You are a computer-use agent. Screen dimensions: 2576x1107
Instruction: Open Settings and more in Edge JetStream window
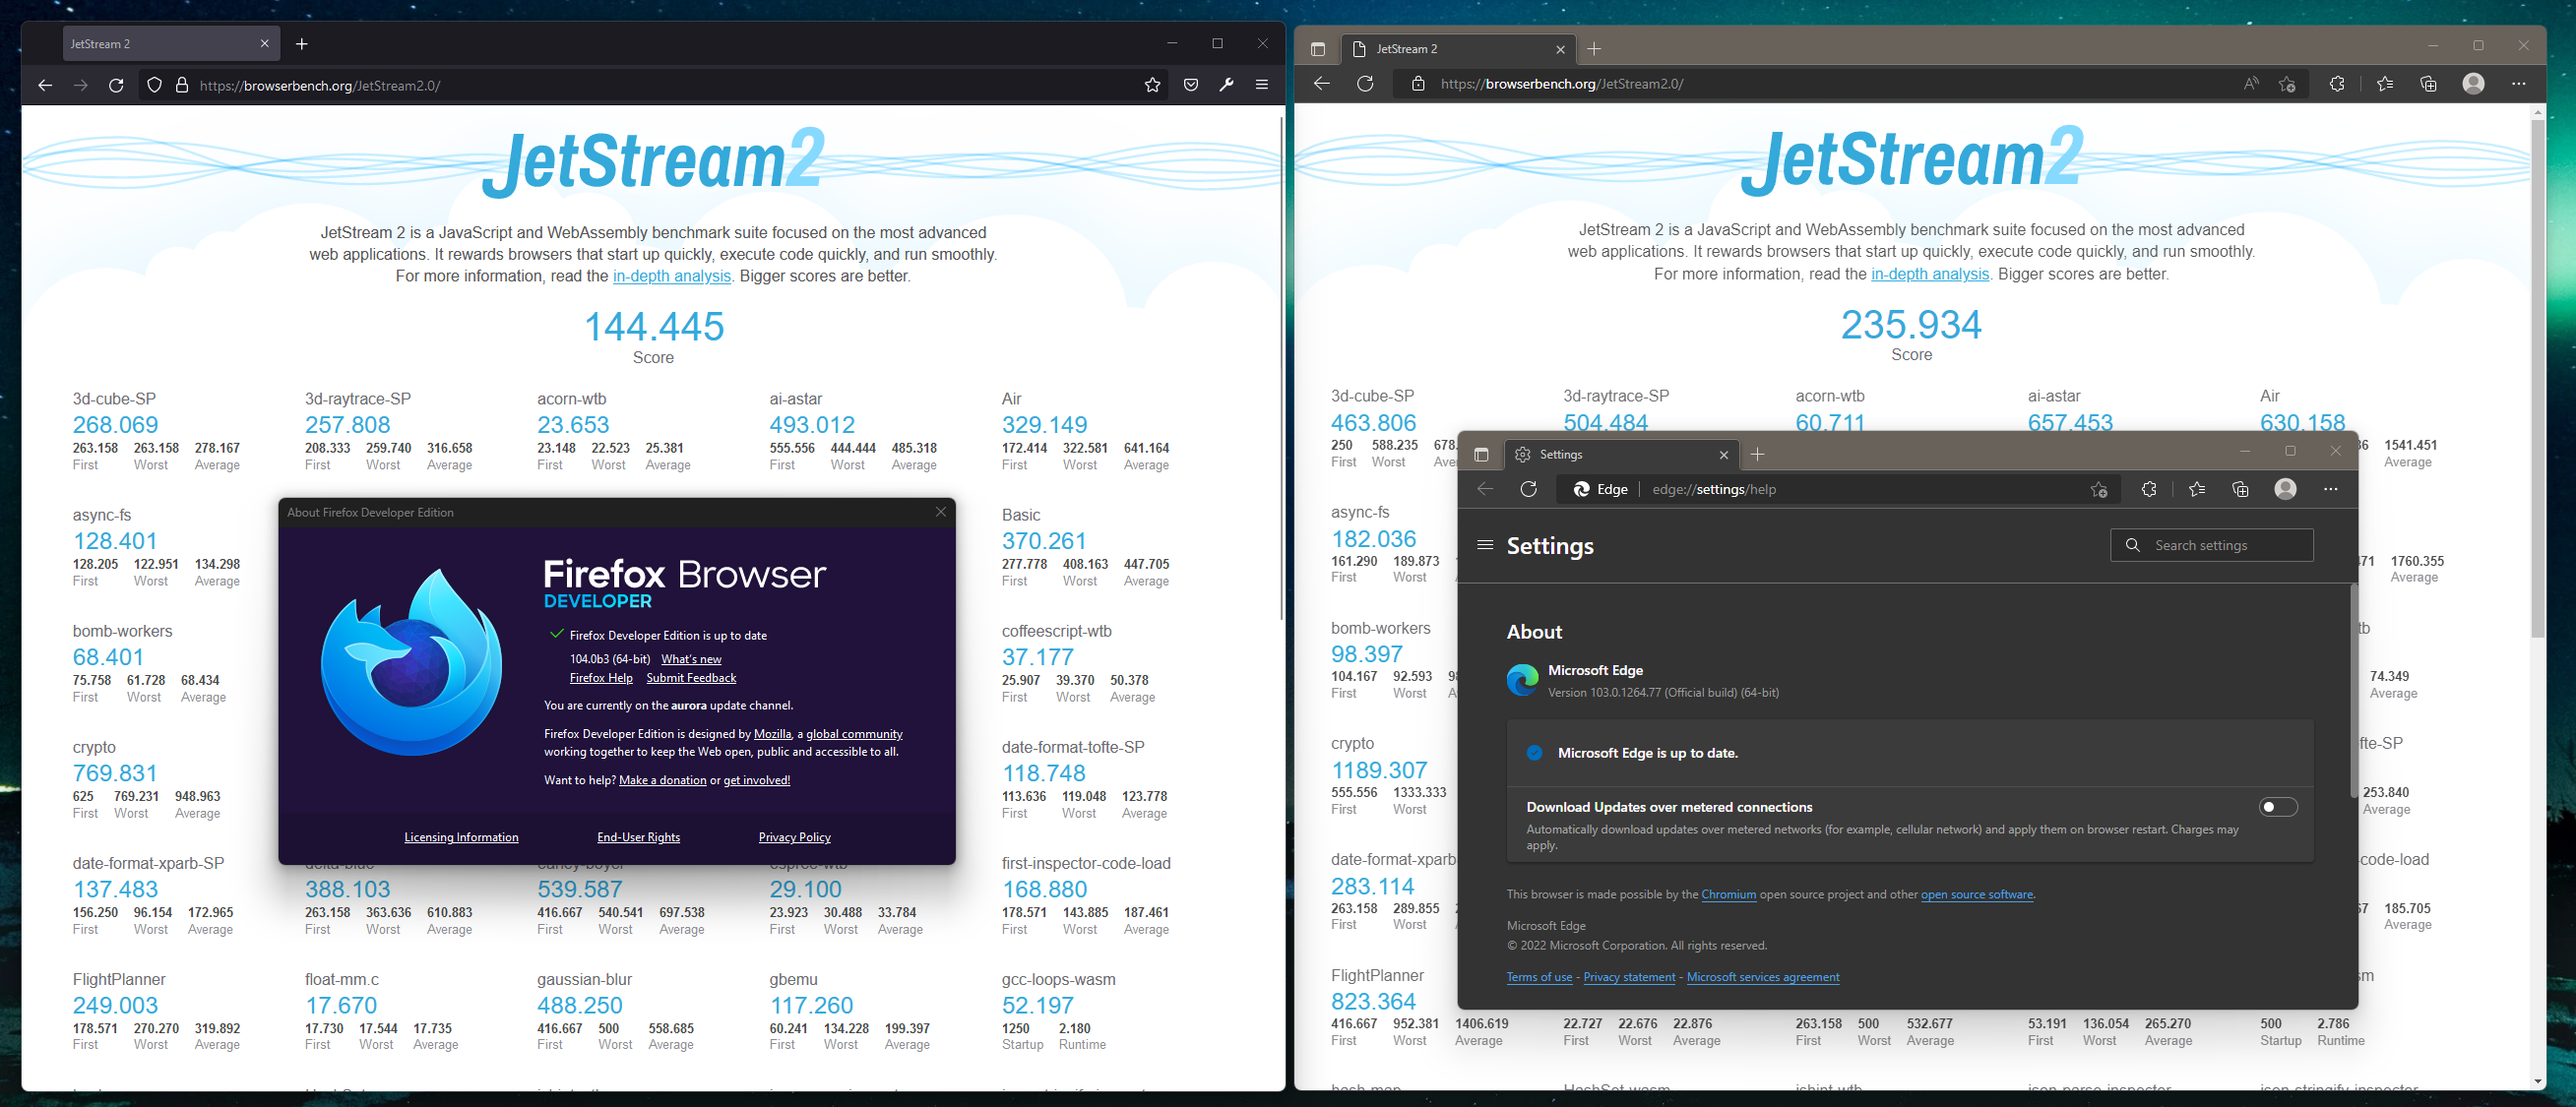pos(2519,84)
